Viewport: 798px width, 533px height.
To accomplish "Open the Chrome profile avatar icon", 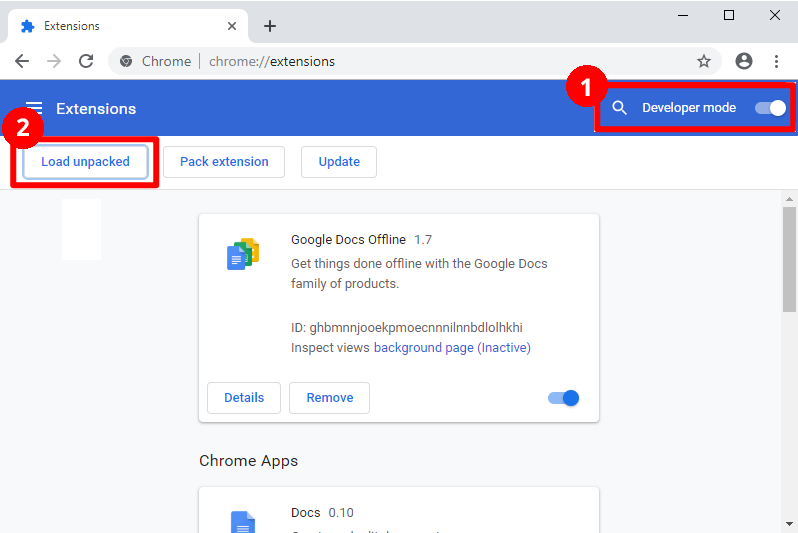I will (743, 61).
